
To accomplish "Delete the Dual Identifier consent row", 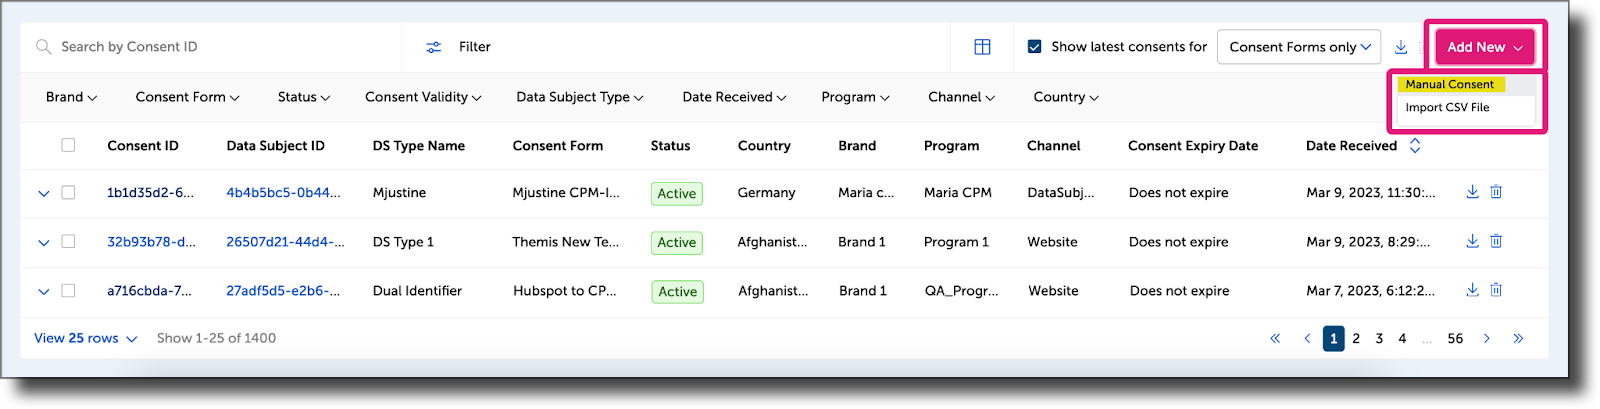I will pyautogui.click(x=1496, y=290).
